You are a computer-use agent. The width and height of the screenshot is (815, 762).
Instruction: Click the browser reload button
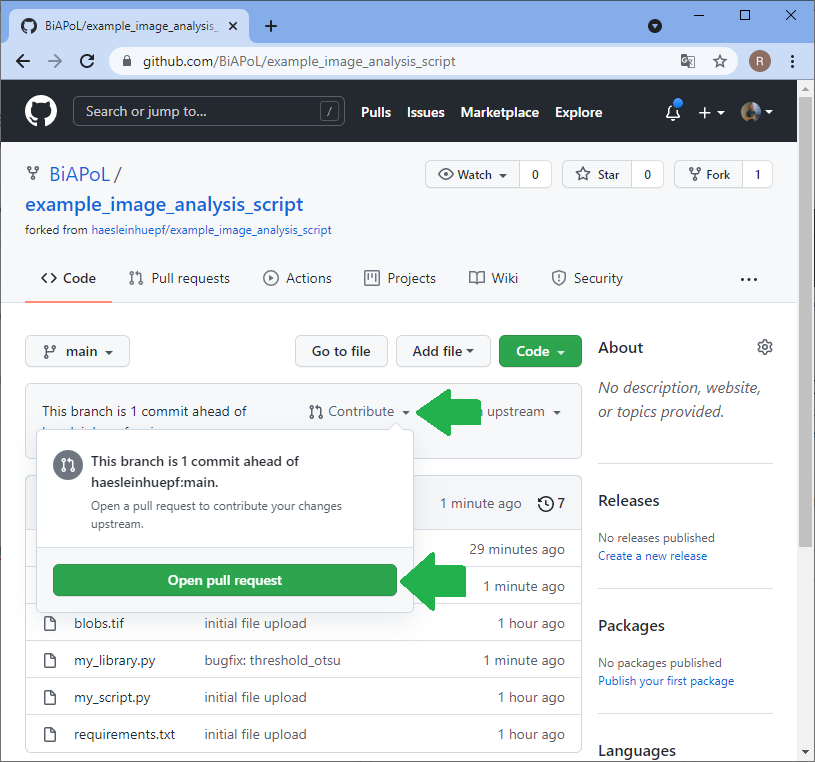tap(87, 61)
